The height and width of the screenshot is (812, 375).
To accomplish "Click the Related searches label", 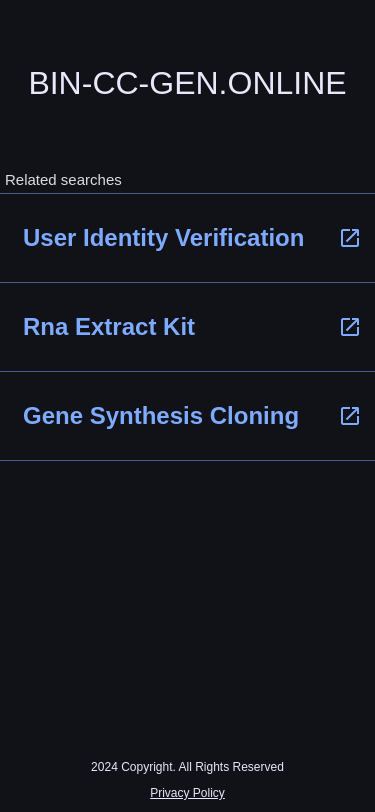I will [x=63, y=180].
